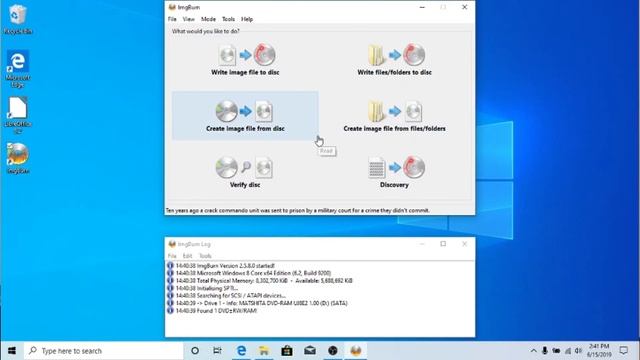Start the Discovery mode icon

[396, 167]
